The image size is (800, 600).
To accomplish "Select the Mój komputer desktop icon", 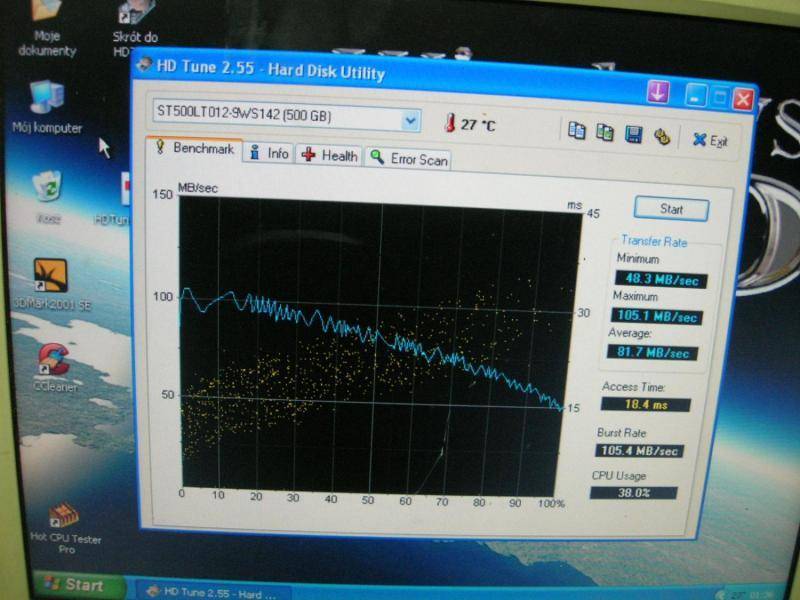I will [47, 107].
